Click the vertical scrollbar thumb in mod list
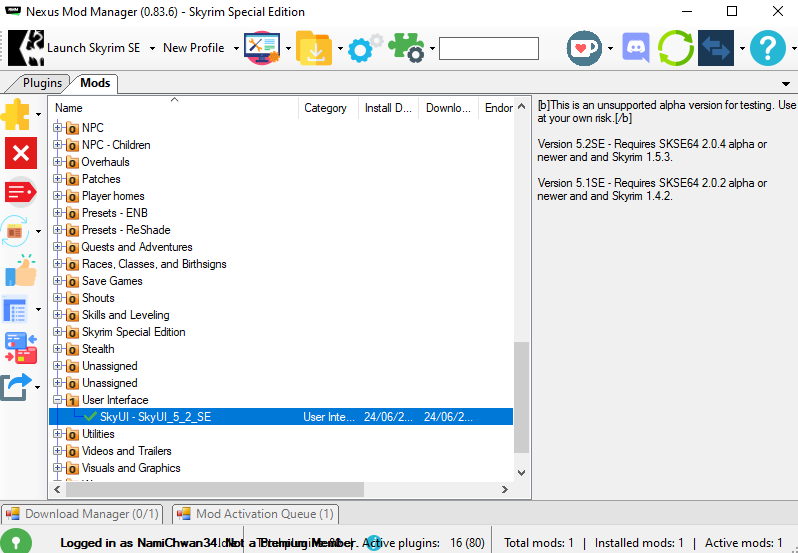The image size is (798, 553). coord(521,397)
